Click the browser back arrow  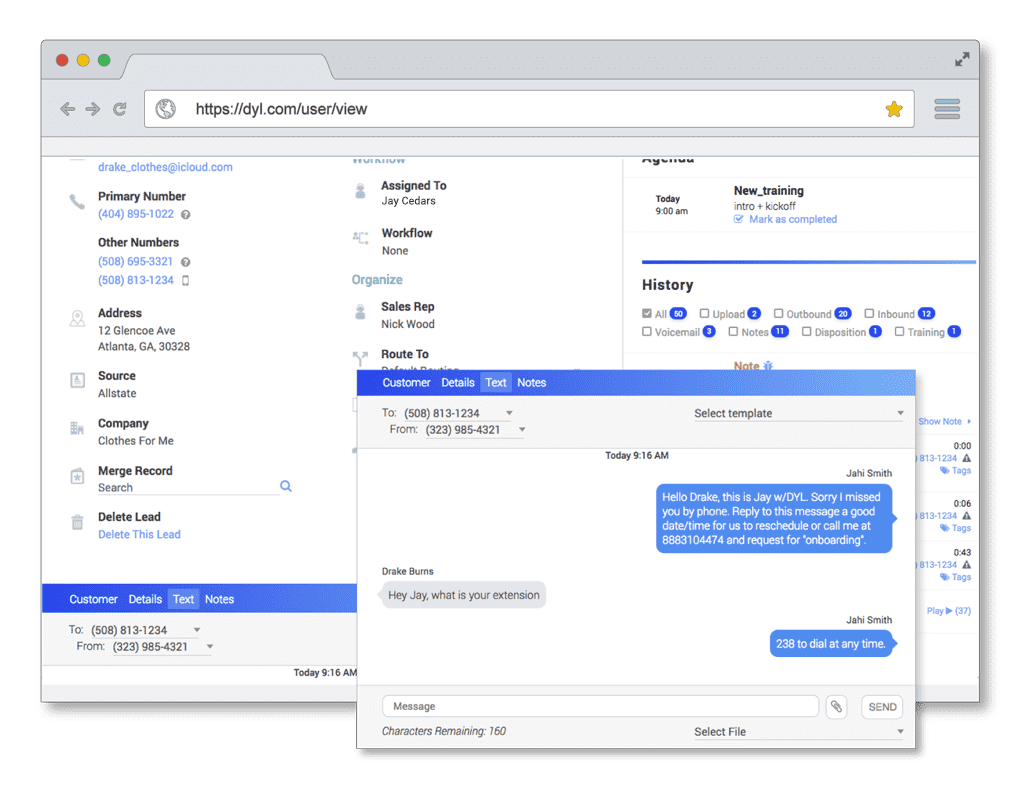click(x=67, y=109)
